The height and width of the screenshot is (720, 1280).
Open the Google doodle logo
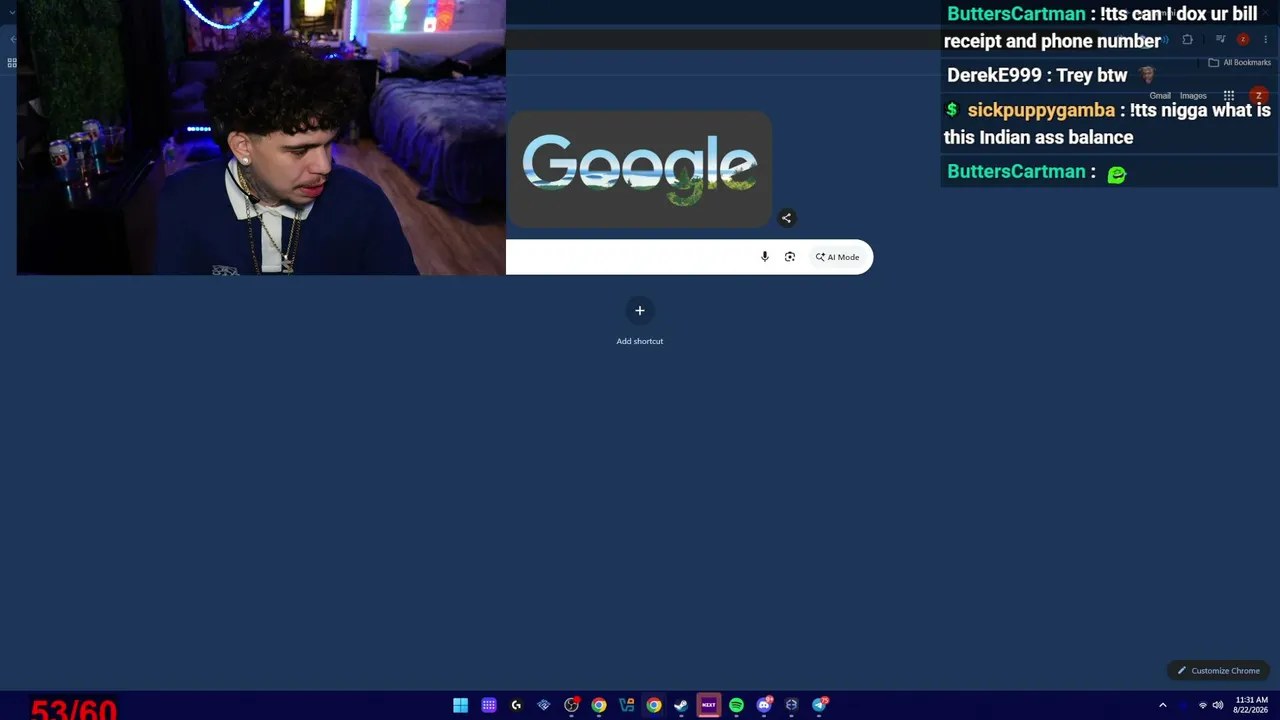pyautogui.click(x=639, y=168)
